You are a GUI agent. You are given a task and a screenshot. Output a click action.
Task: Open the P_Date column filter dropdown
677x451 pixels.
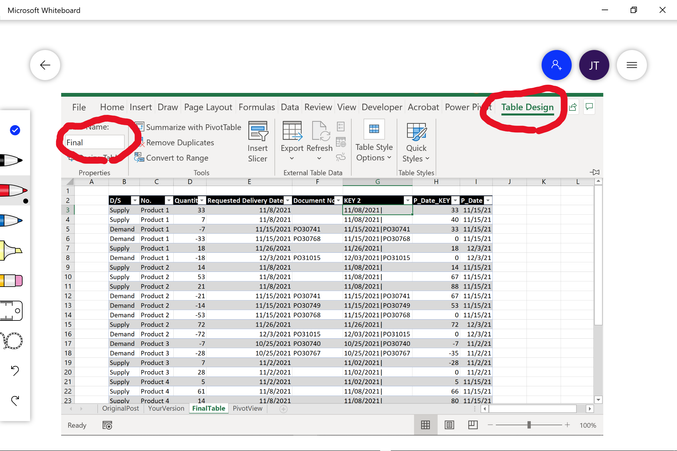[488, 200]
